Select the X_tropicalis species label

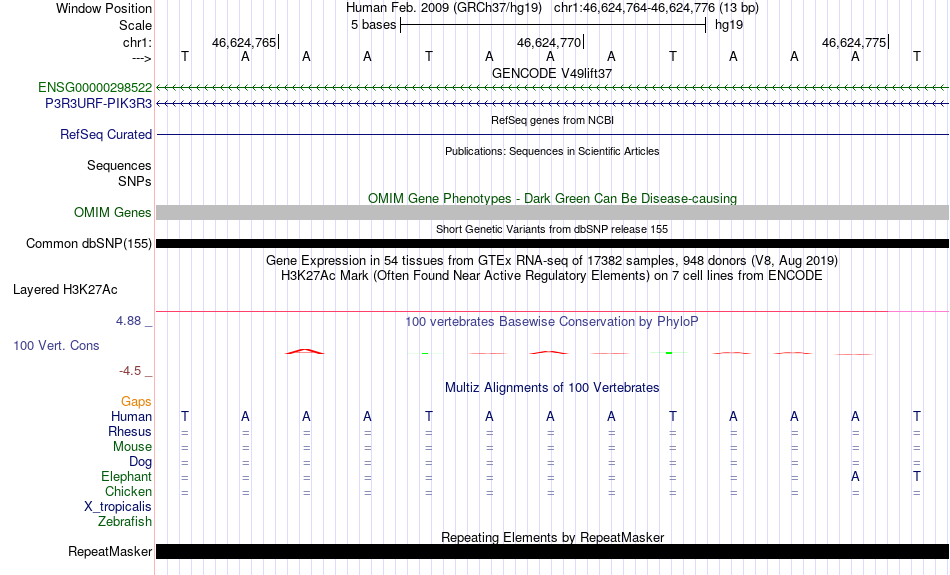pyautogui.click(x=118, y=507)
